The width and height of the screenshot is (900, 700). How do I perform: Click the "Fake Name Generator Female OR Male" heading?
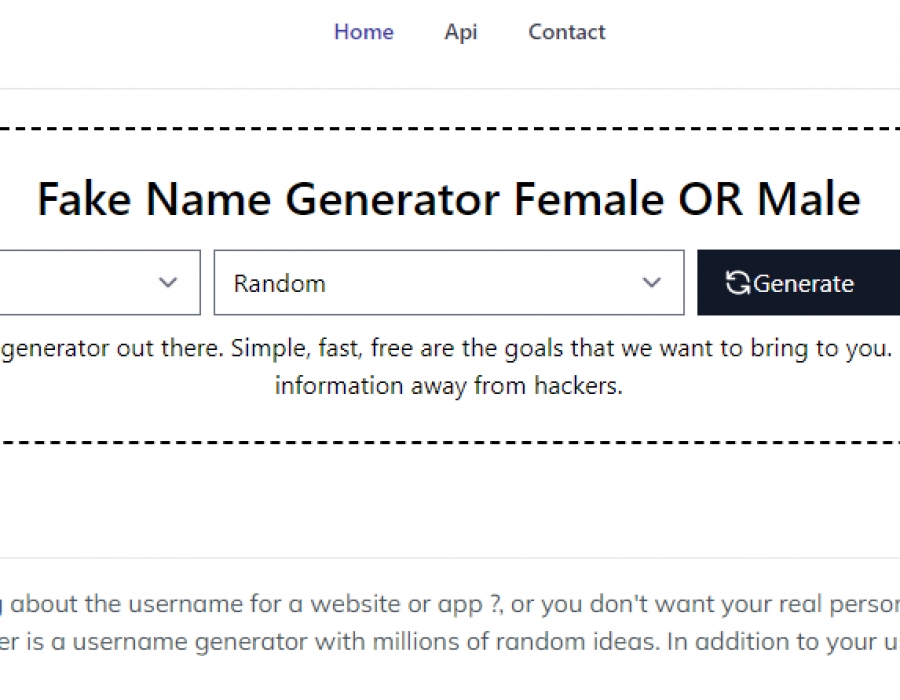[x=449, y=199]
